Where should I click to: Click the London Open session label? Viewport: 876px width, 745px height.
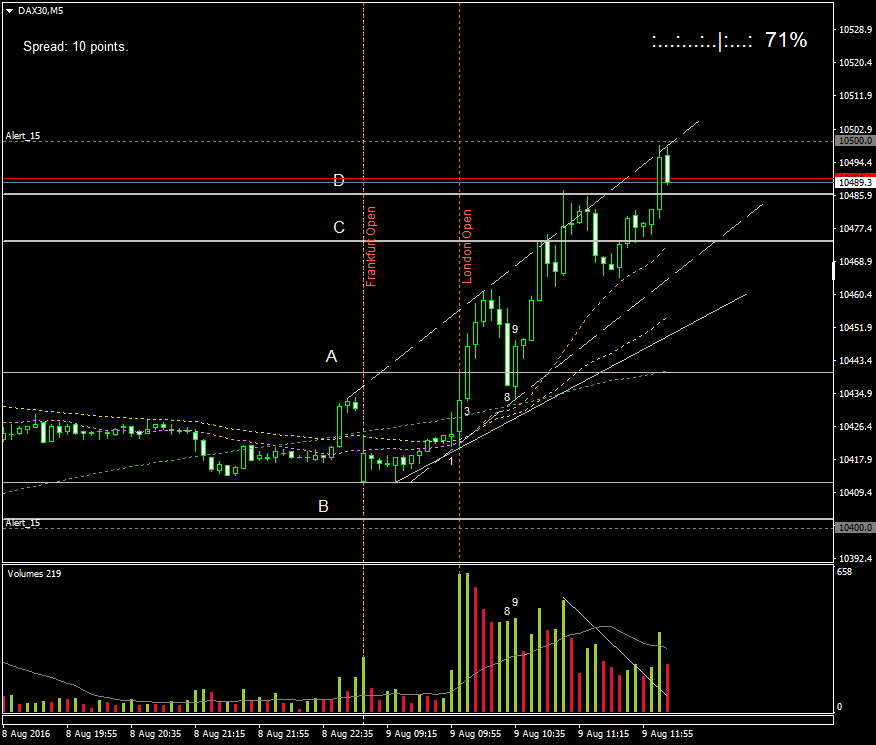pyautogui.click(x=466, y=246)
